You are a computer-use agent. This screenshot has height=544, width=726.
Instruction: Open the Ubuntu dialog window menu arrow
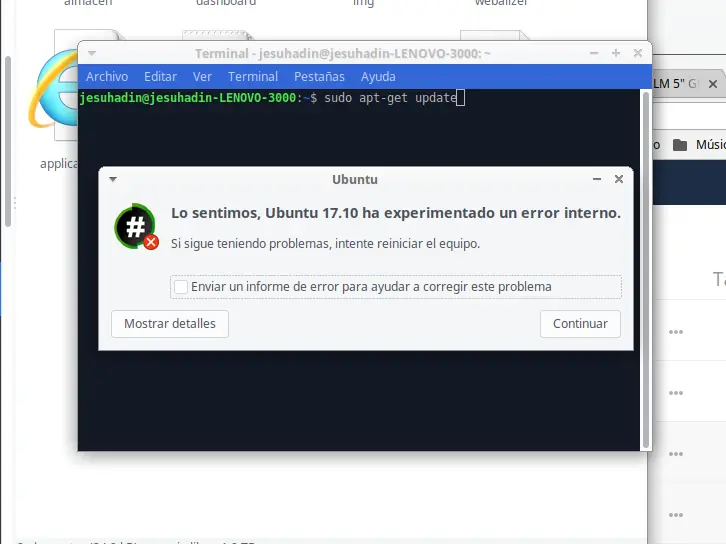(x=113, y=179)
